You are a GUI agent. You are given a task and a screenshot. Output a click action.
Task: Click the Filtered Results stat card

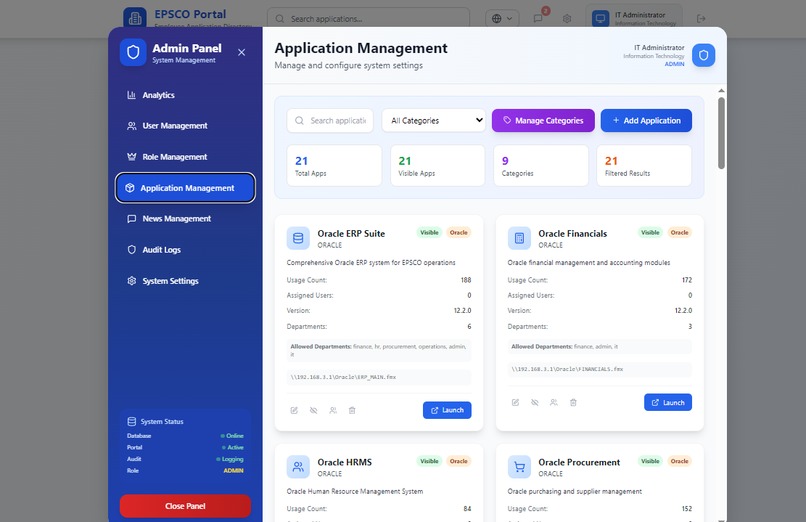click(644, 165)
